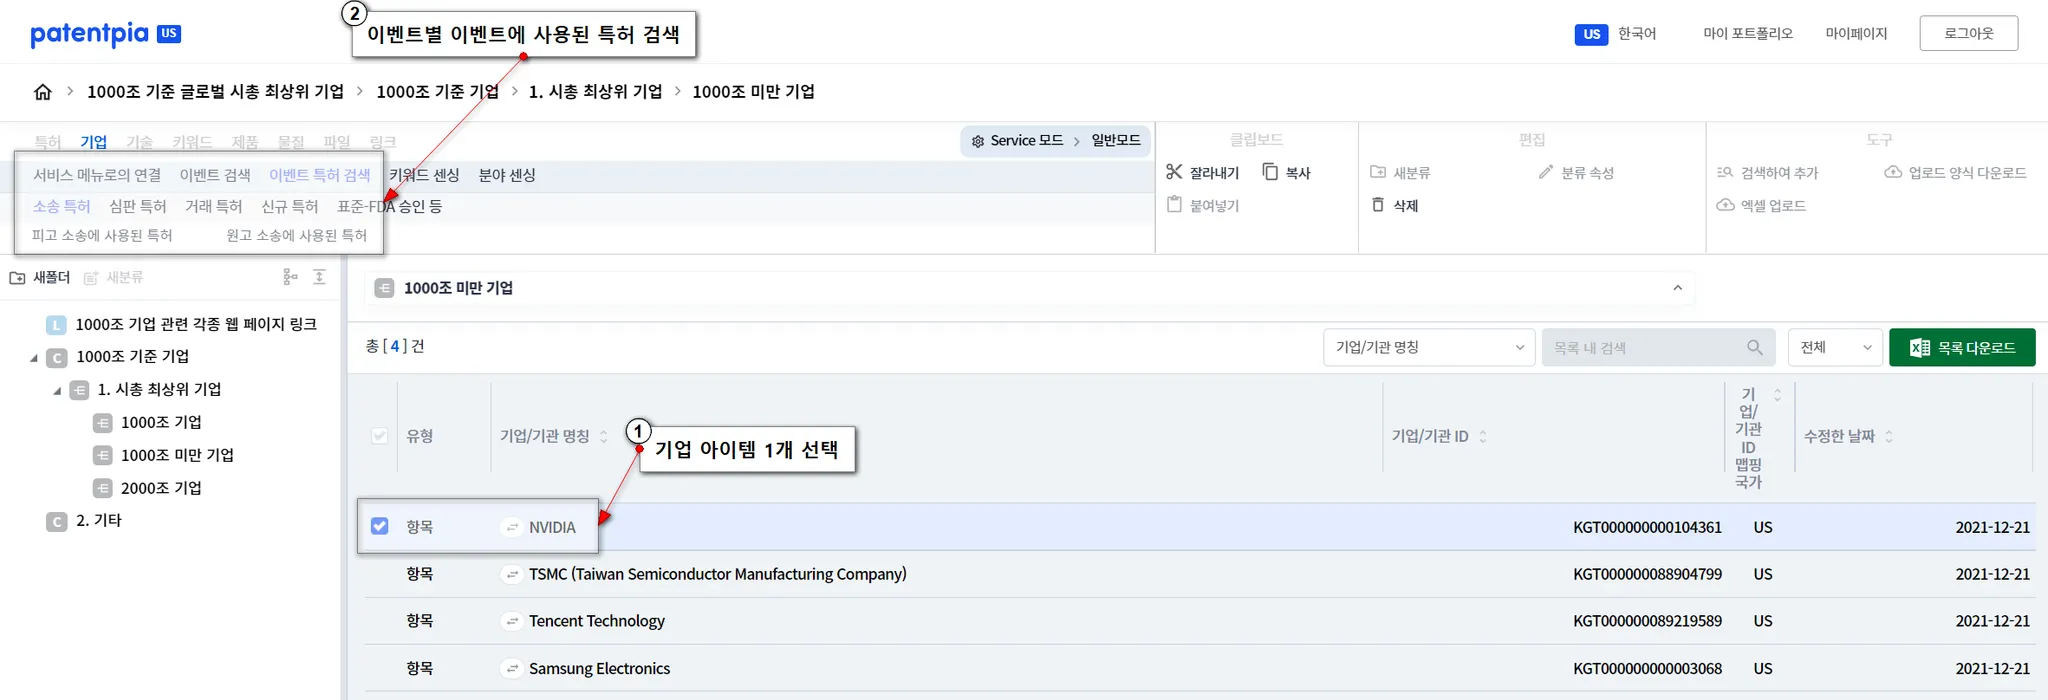Click the delete (삭제) trash icon

tap(1378, 205)
